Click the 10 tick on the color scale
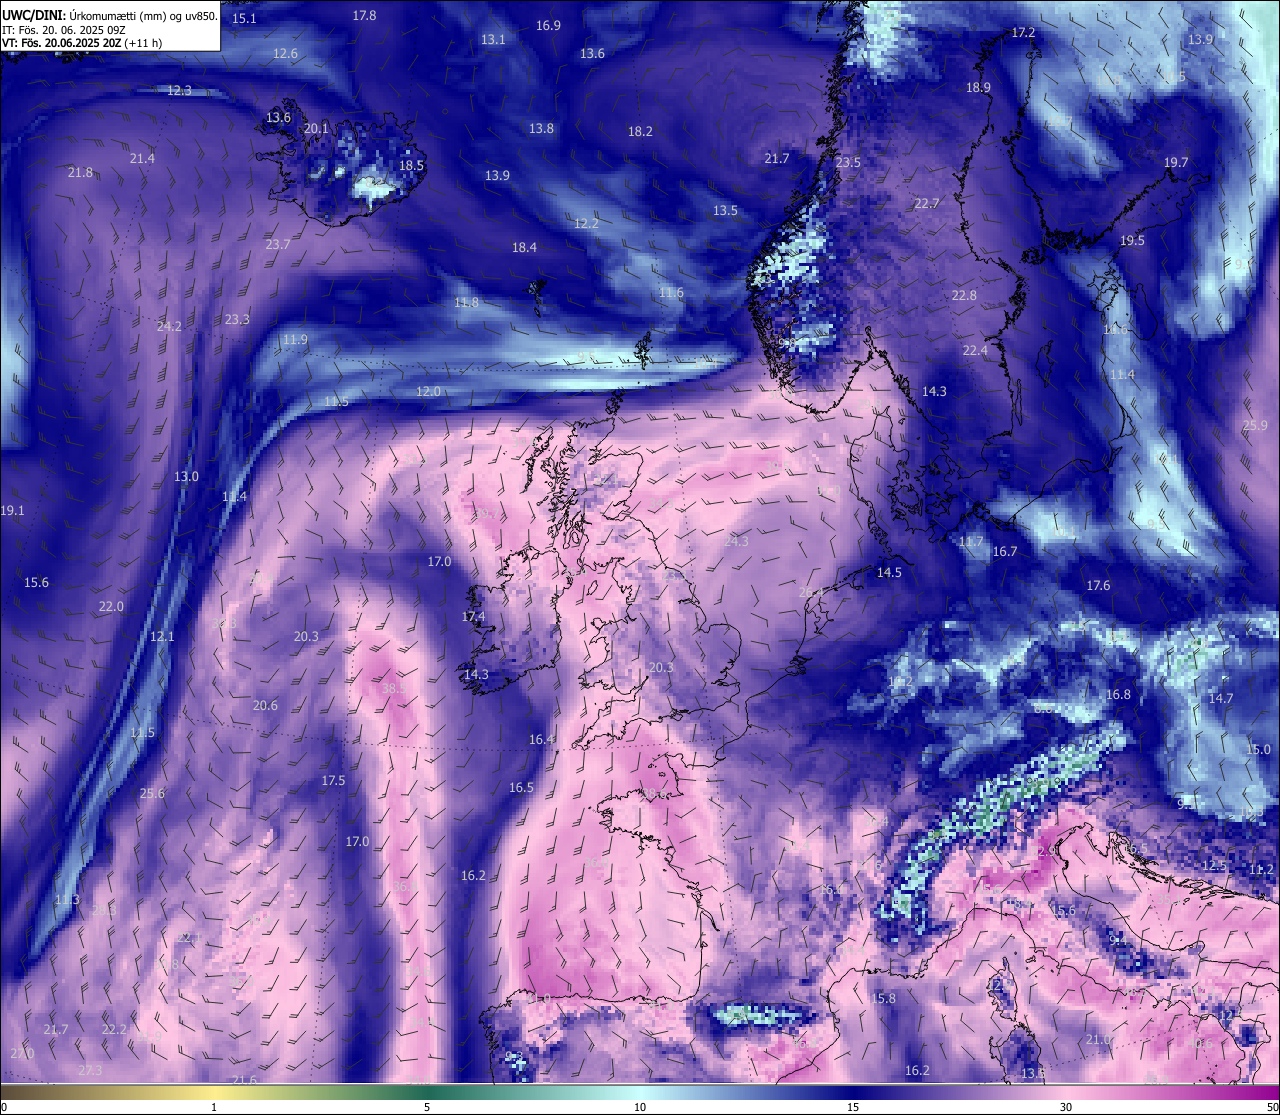Screen dimensions: 1280x1115 (x=640, y=1107)
